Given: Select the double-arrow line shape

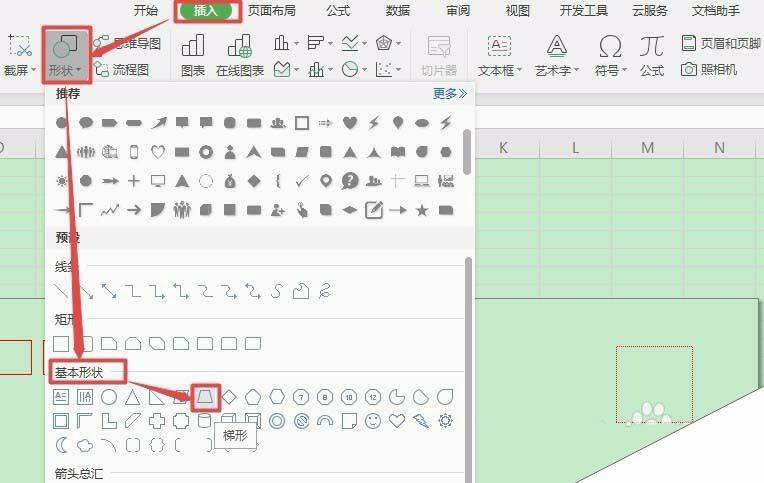Looking at the screenshot, I should point(109,291).
